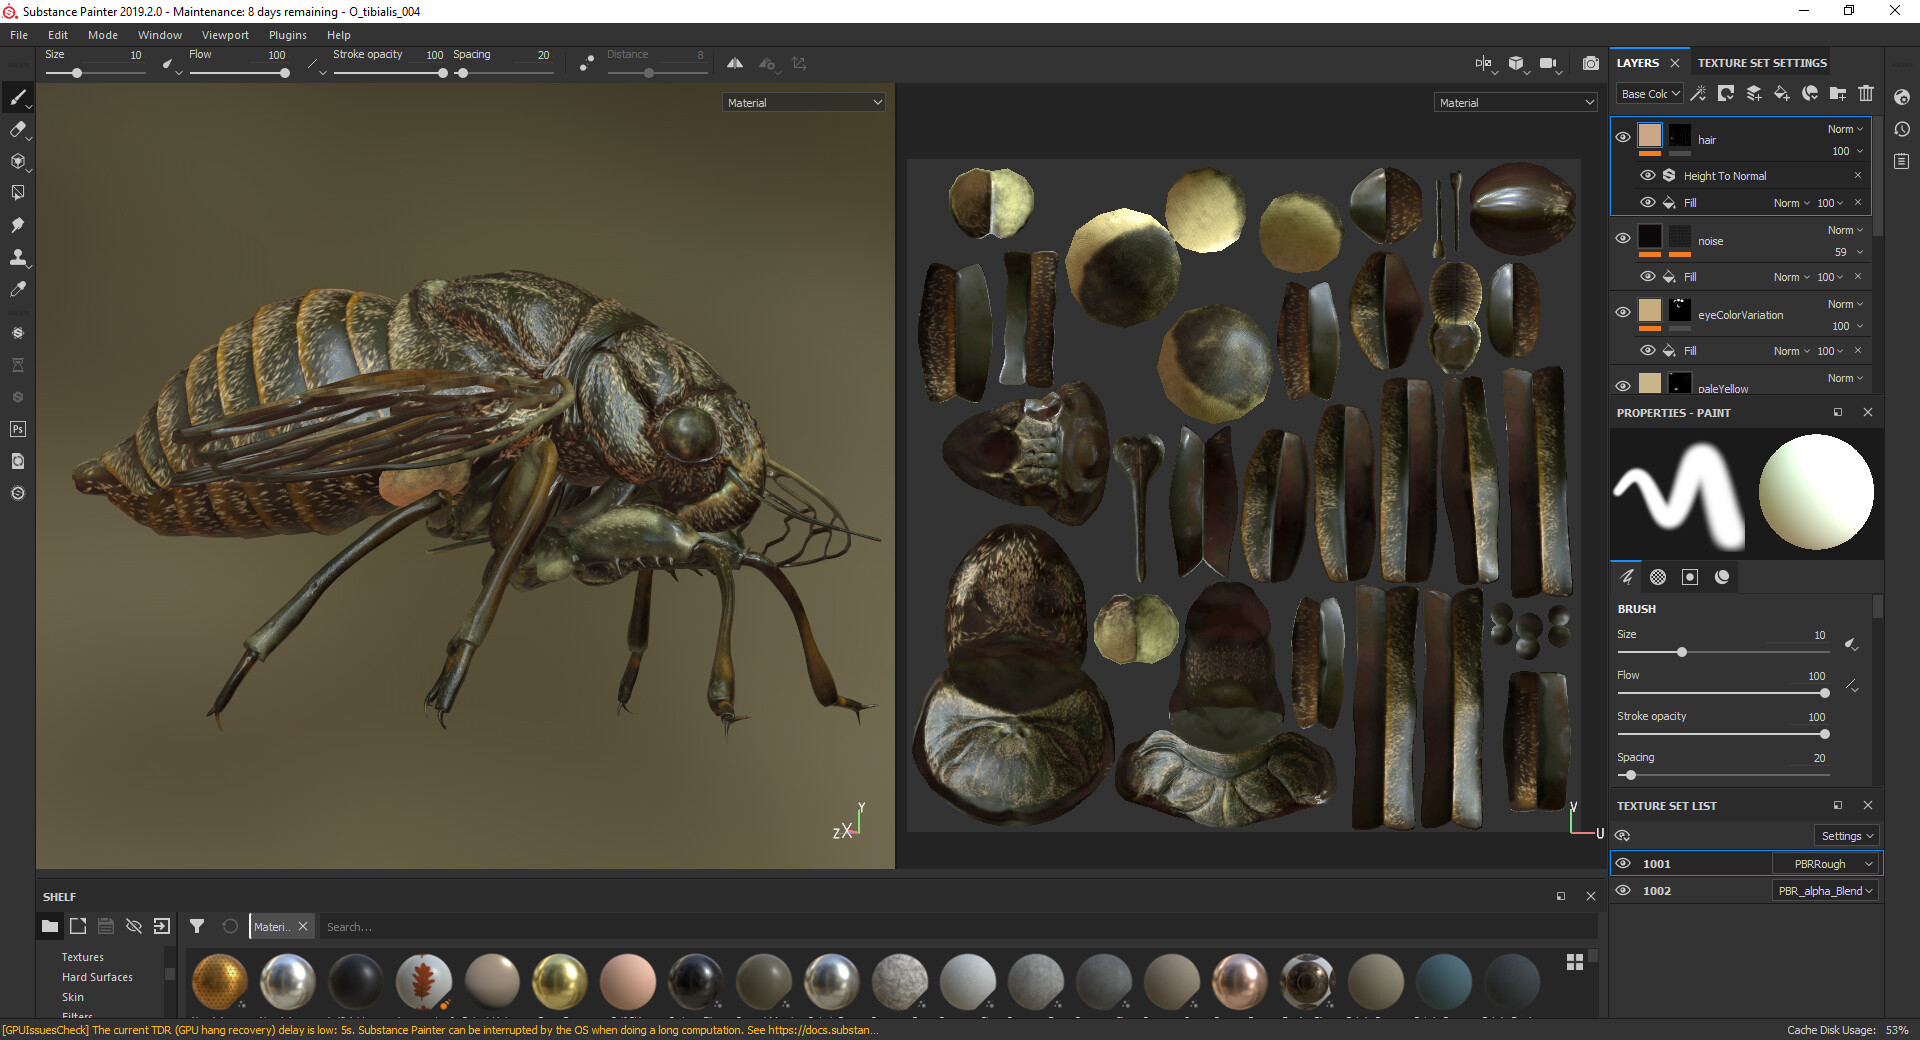Select the Material Picker eyedropper tool
Image resolution: width=1920 pixels, height=1040 pixels.
point(17,289)
